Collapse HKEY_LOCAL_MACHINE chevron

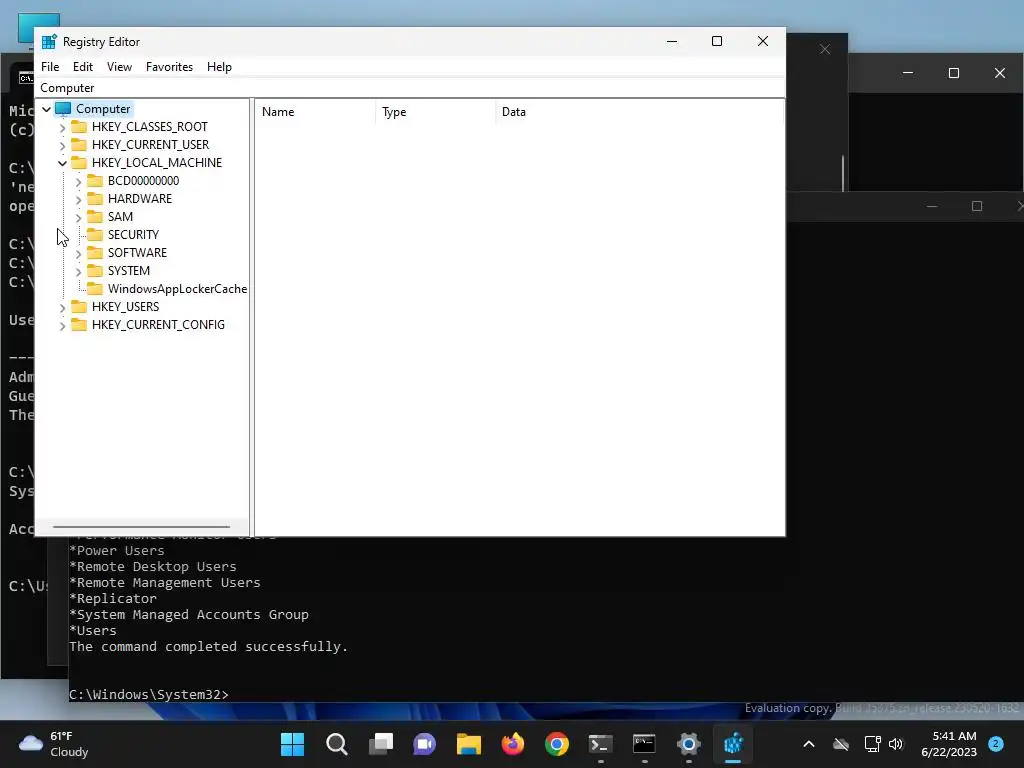[63, 163]
